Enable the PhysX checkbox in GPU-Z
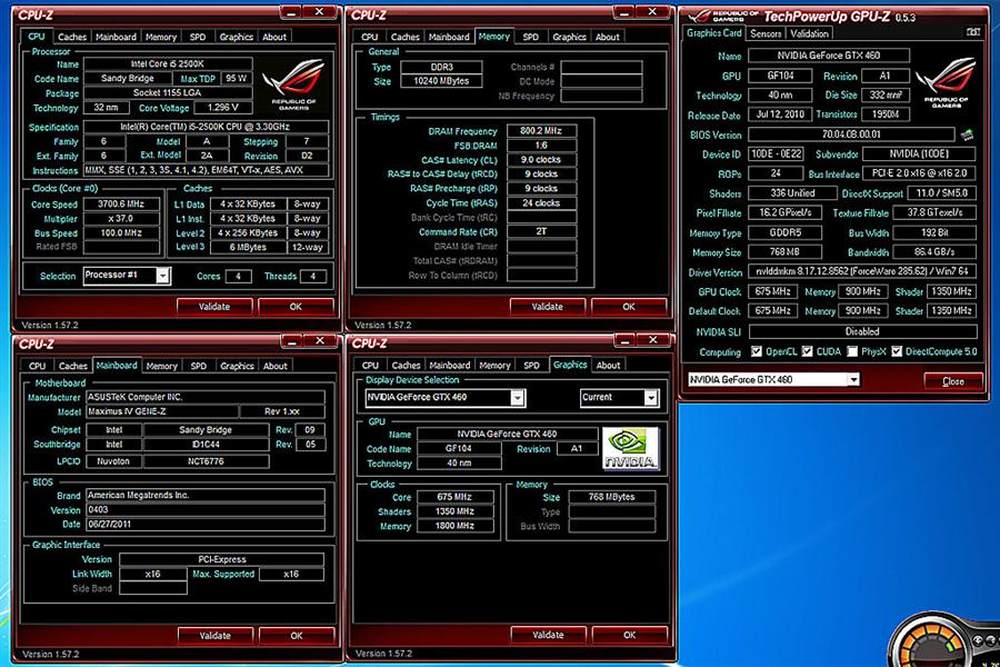Image resolution: width=1000 pixels, height=667 pixels. click(x=852, y=351)
